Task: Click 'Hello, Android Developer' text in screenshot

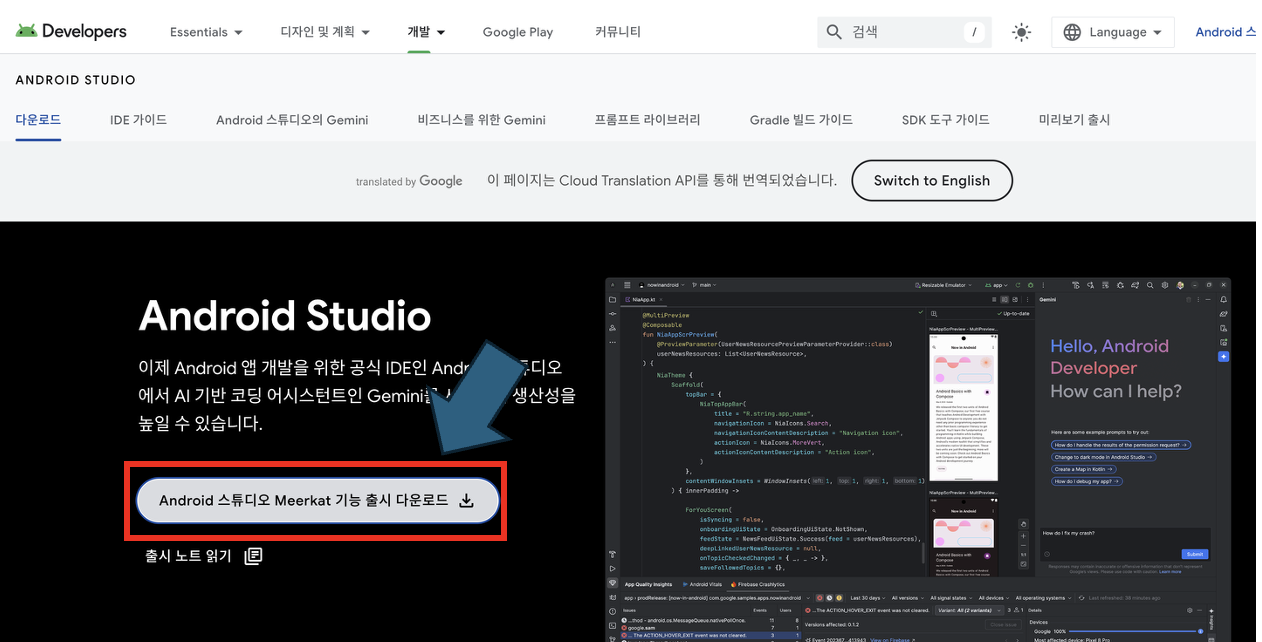Action: pyautogui.click(x=1109, y=357)
